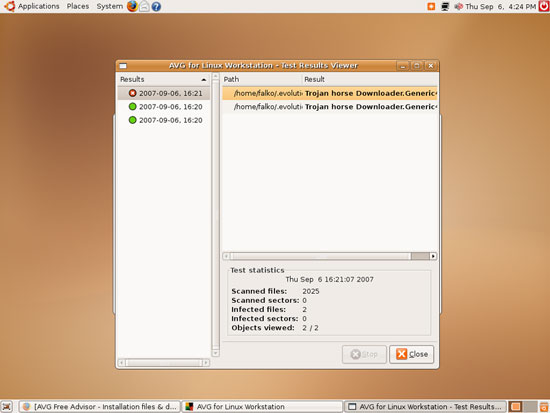550x413 pixels.
Task: Select the first green 16:20 test result
Action: coord(164,107)
